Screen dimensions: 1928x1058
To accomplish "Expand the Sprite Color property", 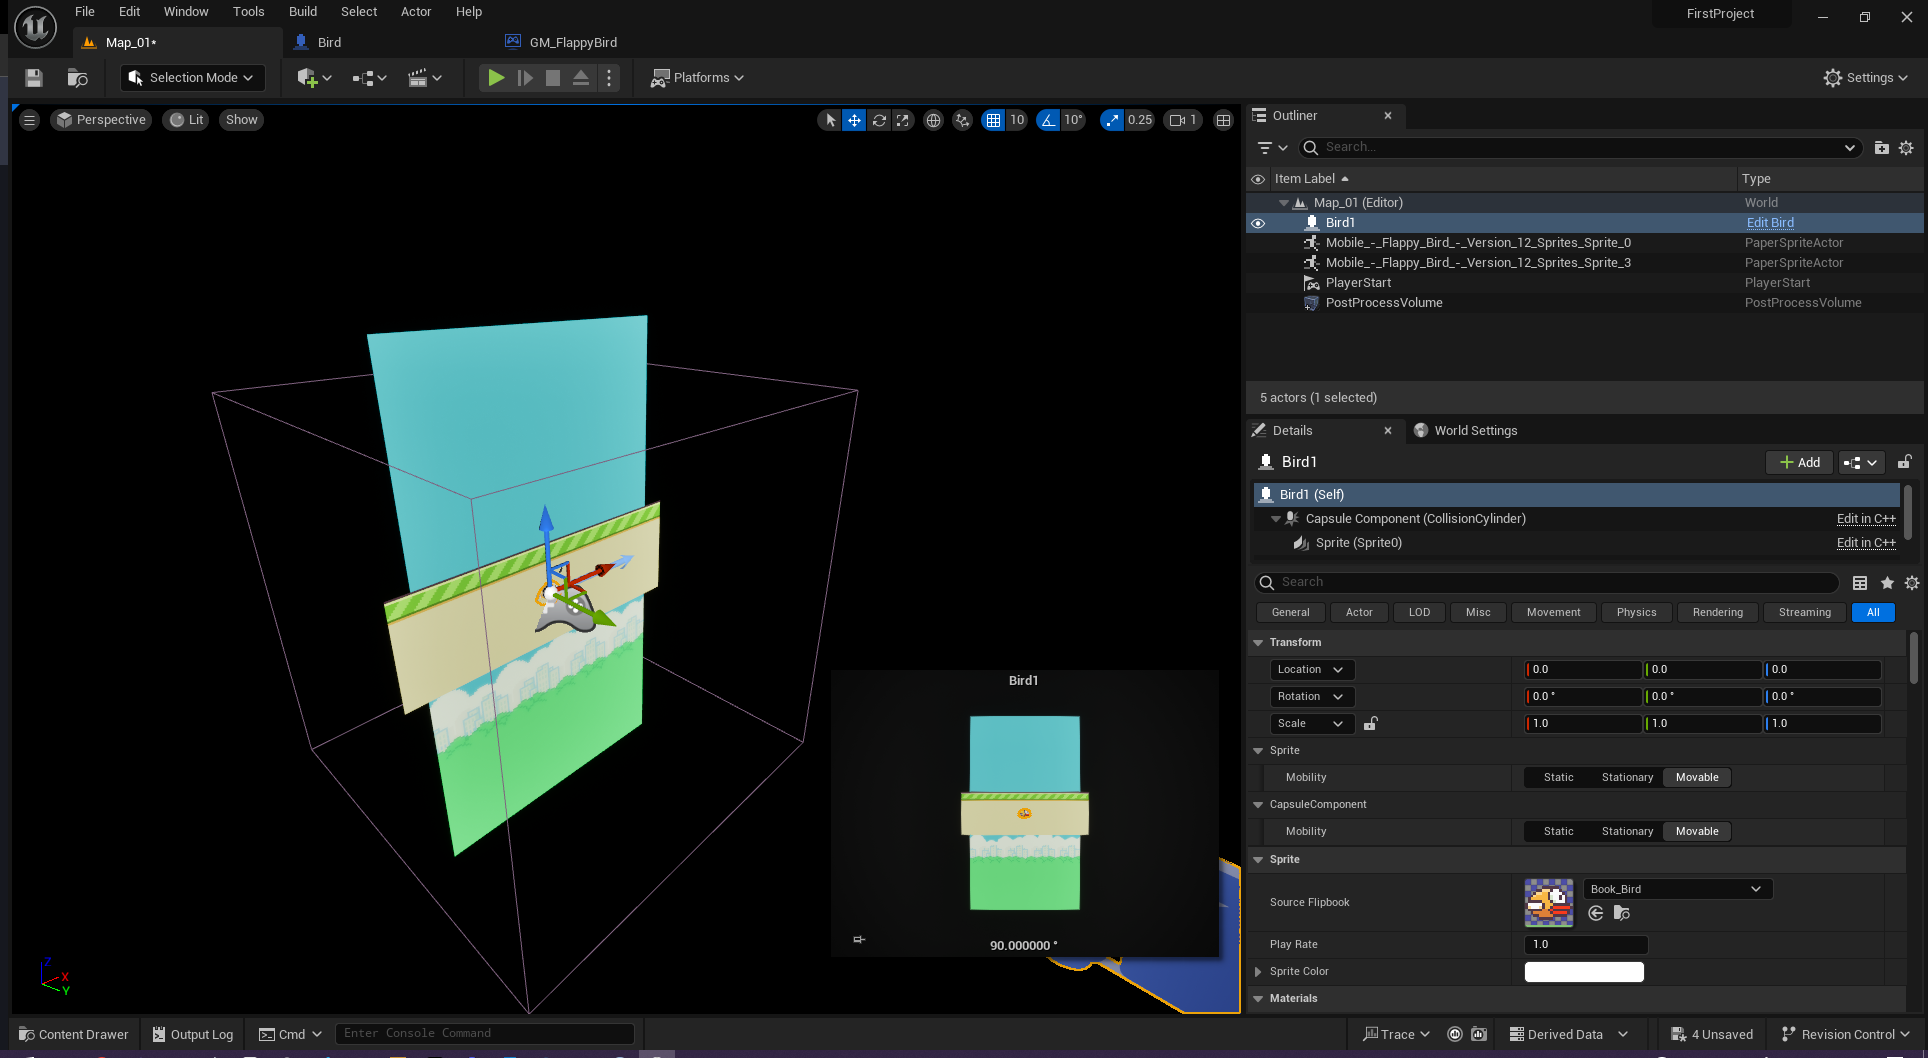I will 1258,972.
